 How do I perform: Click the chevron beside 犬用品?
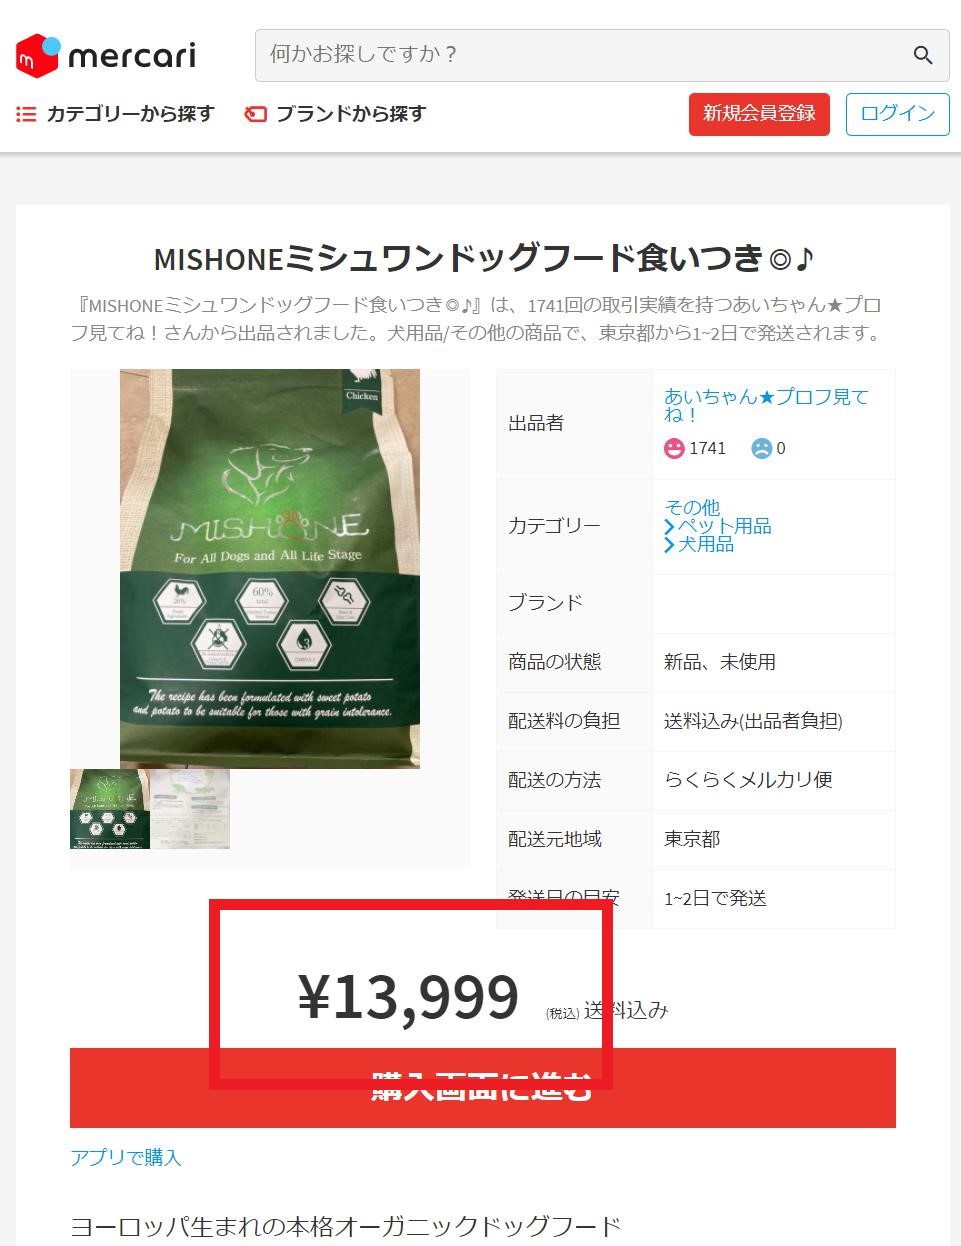click(x=669, y=544)
